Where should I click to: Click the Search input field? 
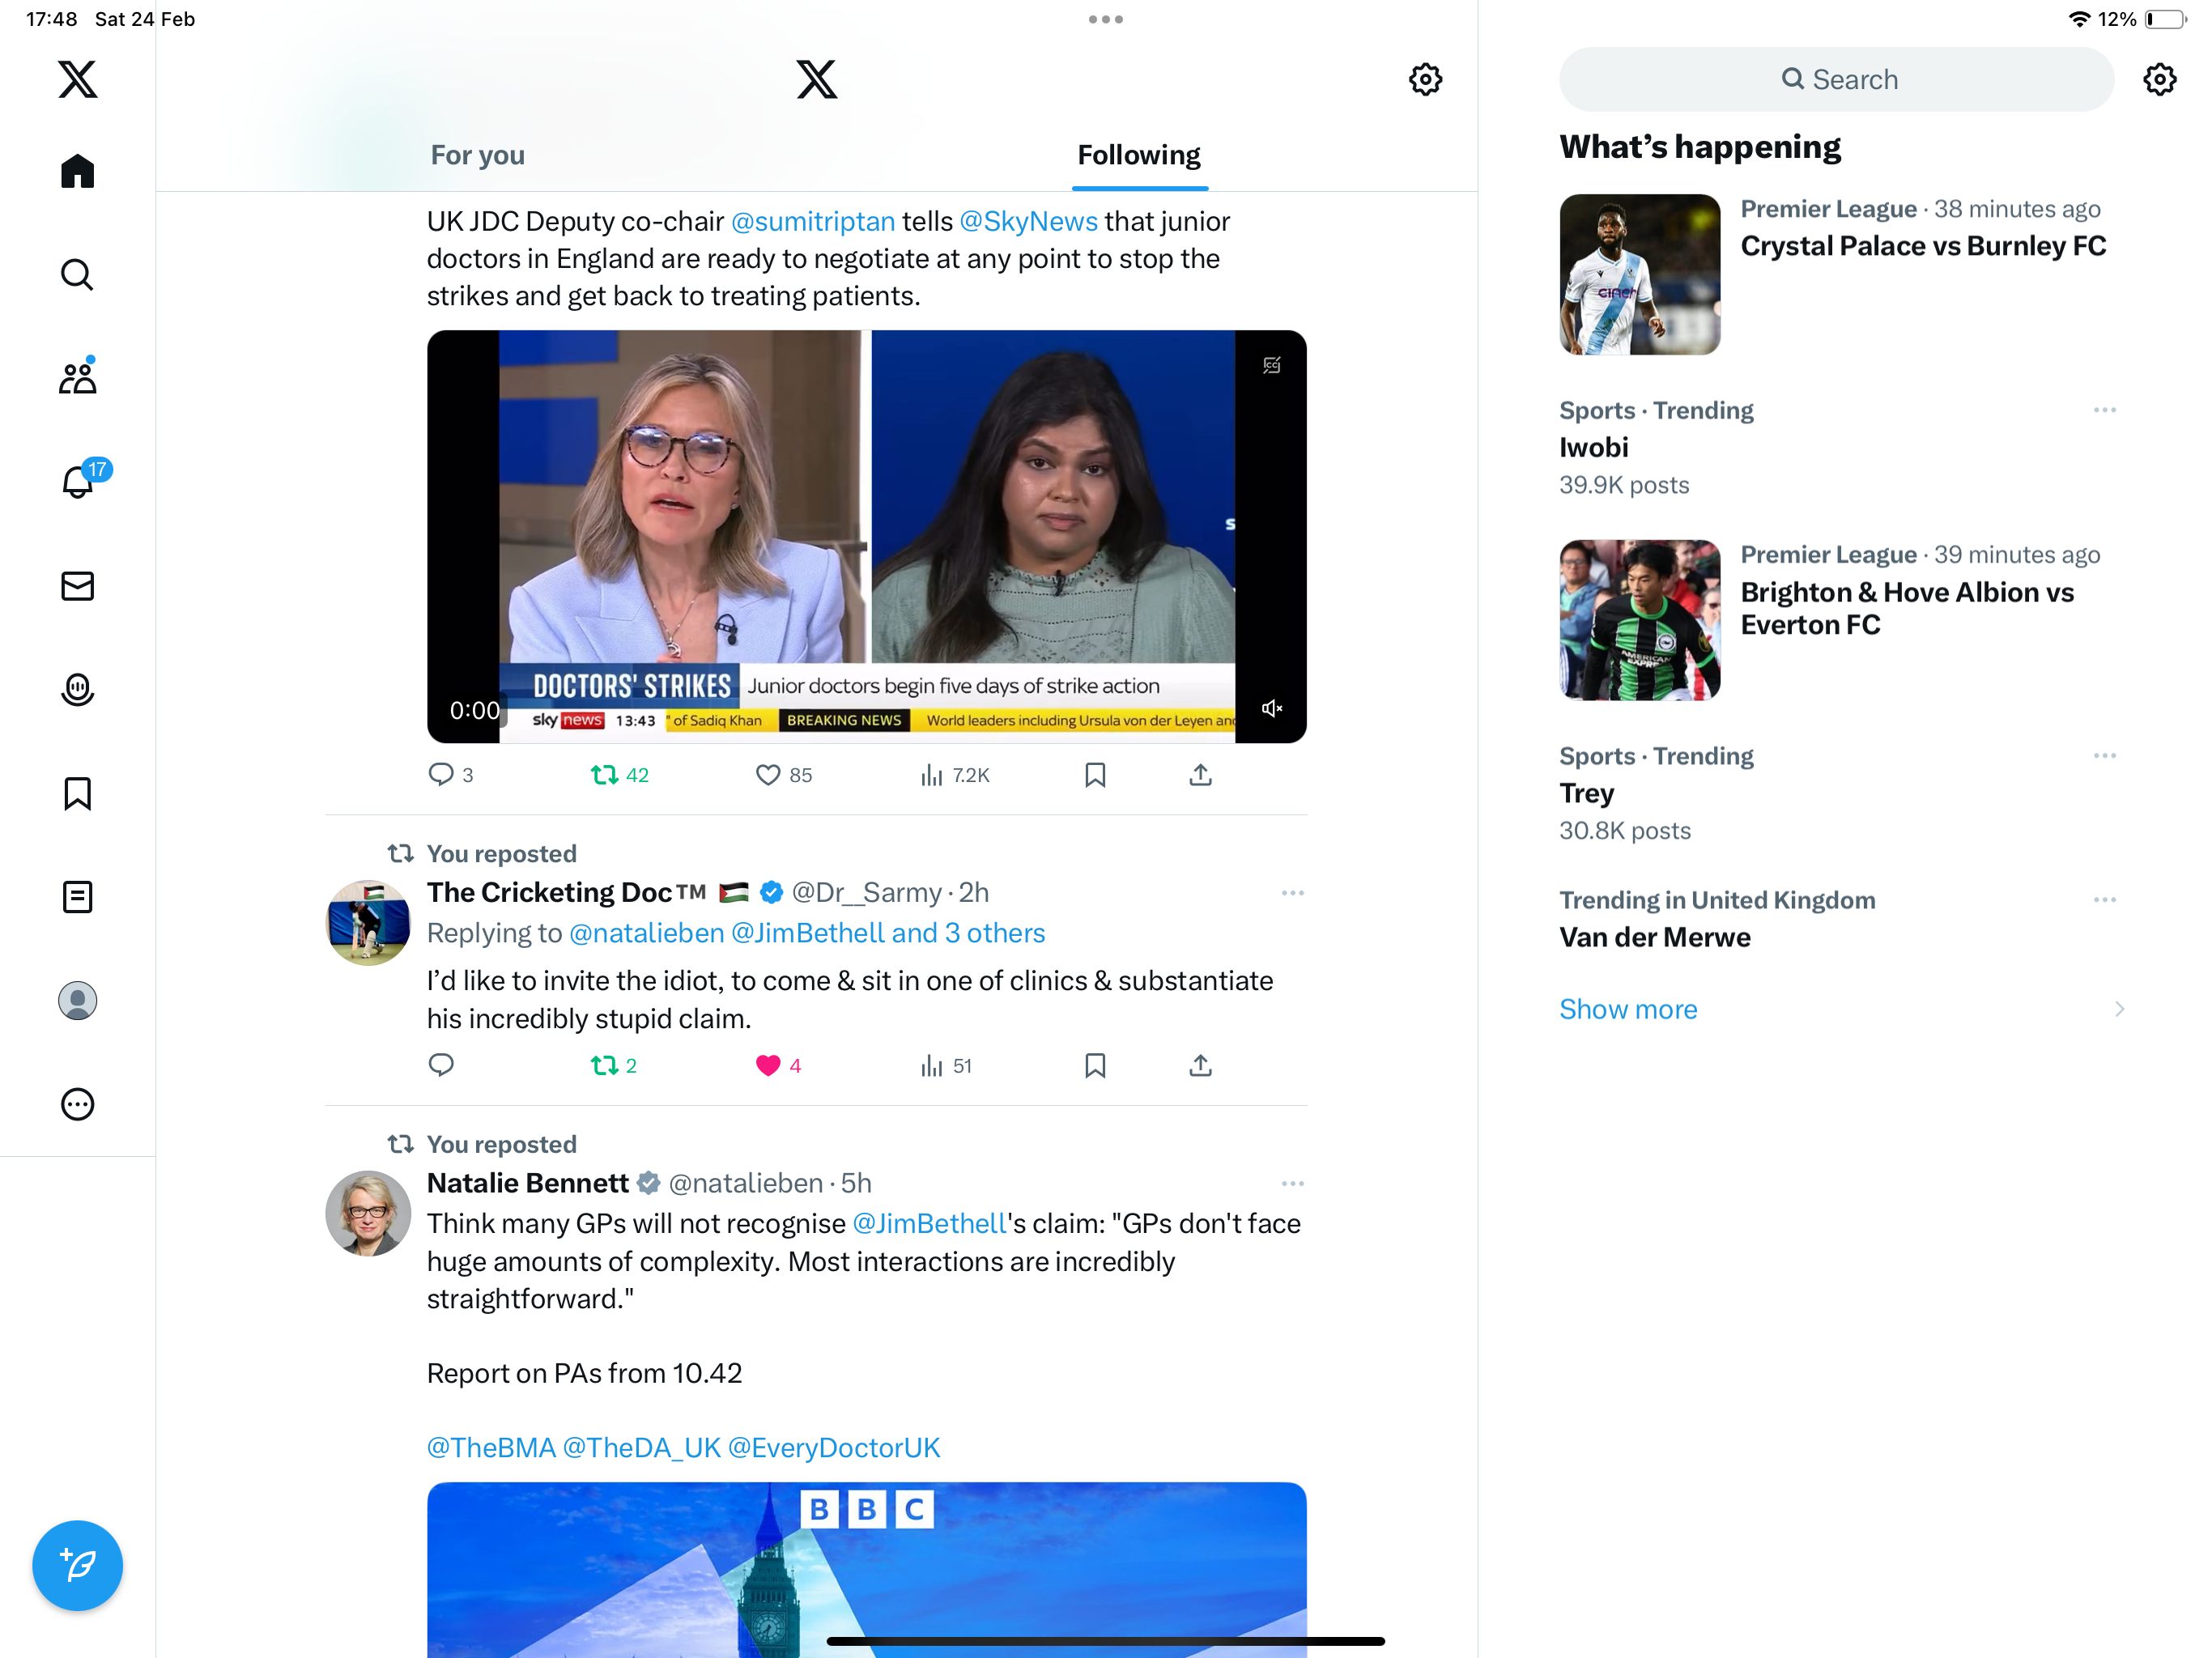(x=1836, y=79)
